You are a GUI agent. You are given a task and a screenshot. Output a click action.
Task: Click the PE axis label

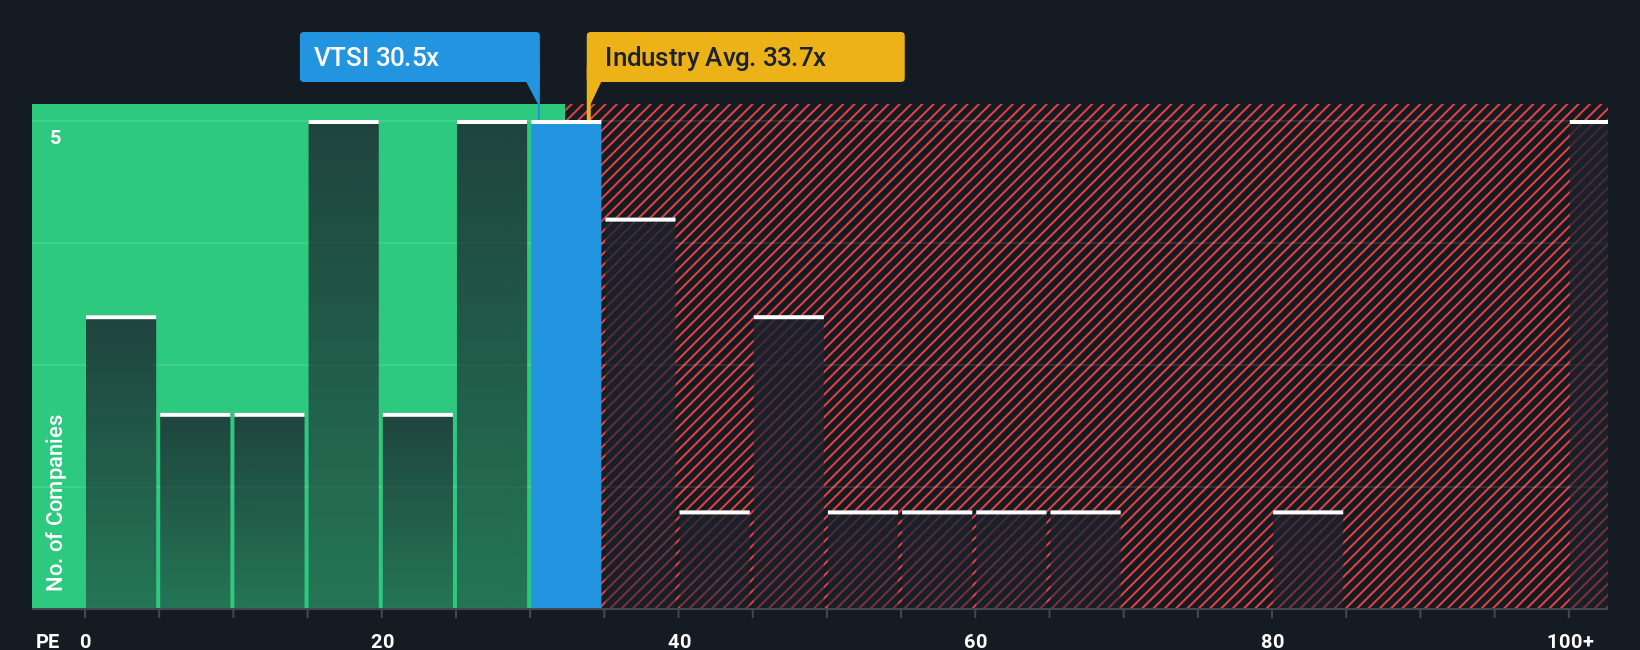click(48, 641)
